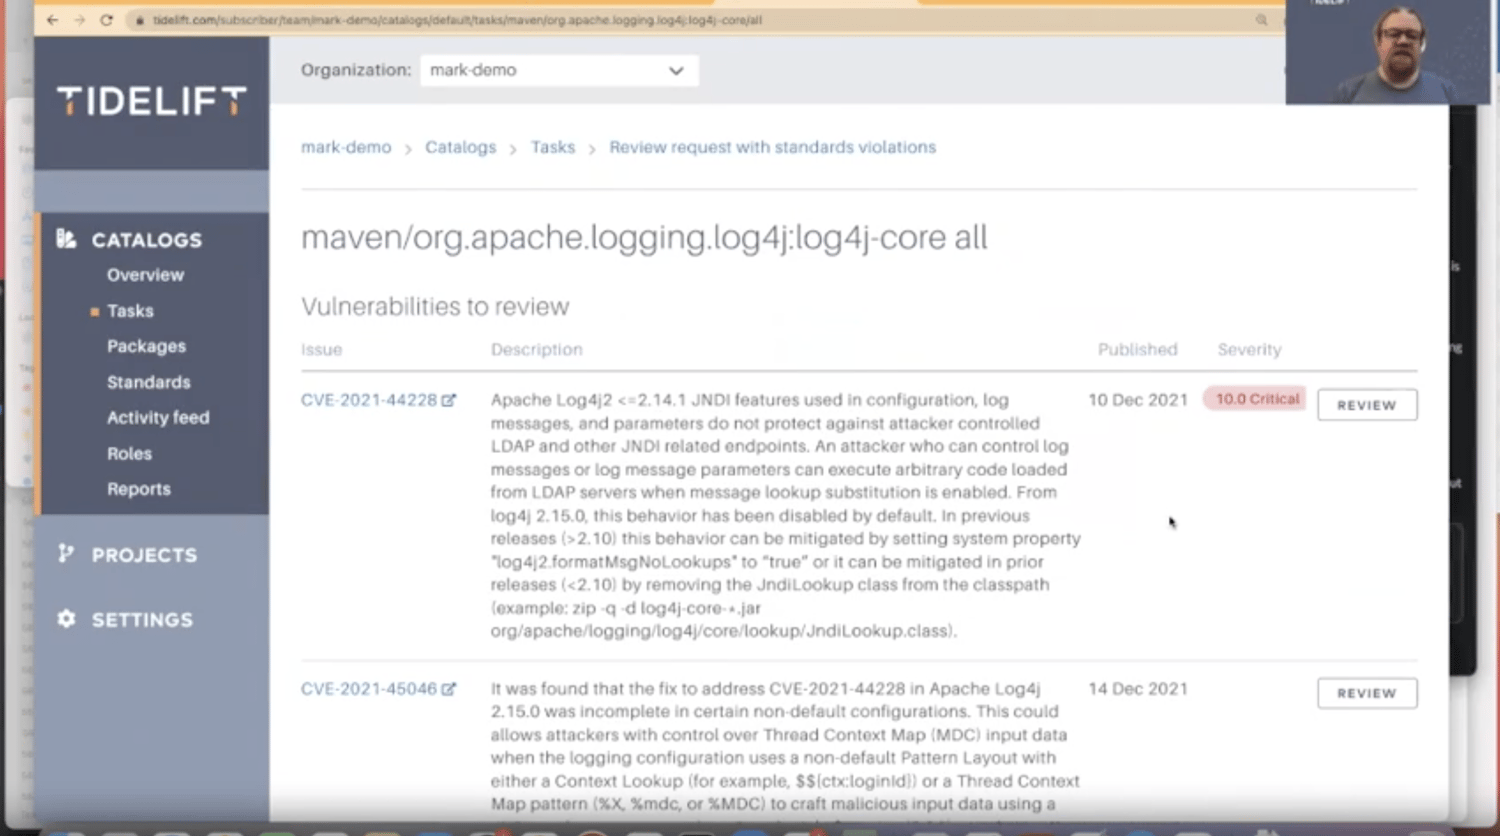Click the presenter webcam thumbnail
The width and height of the screenshot is (1500, 836).
tap(1386, 51)
